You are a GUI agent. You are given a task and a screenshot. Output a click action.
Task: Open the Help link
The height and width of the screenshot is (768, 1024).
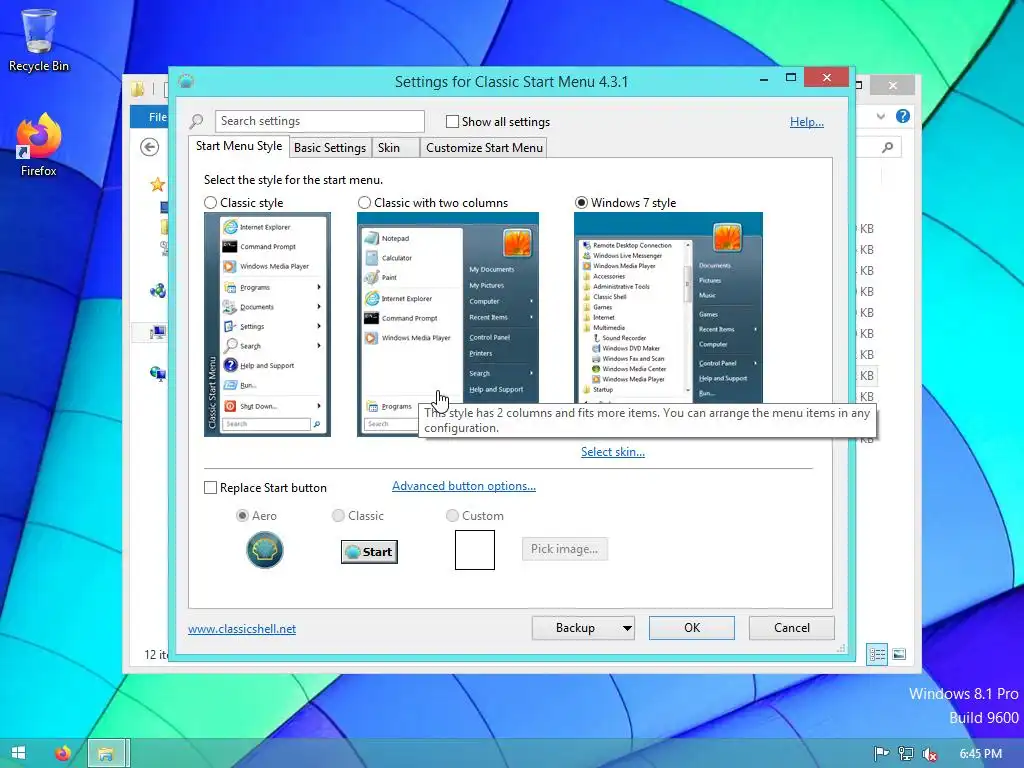point(807,122)
